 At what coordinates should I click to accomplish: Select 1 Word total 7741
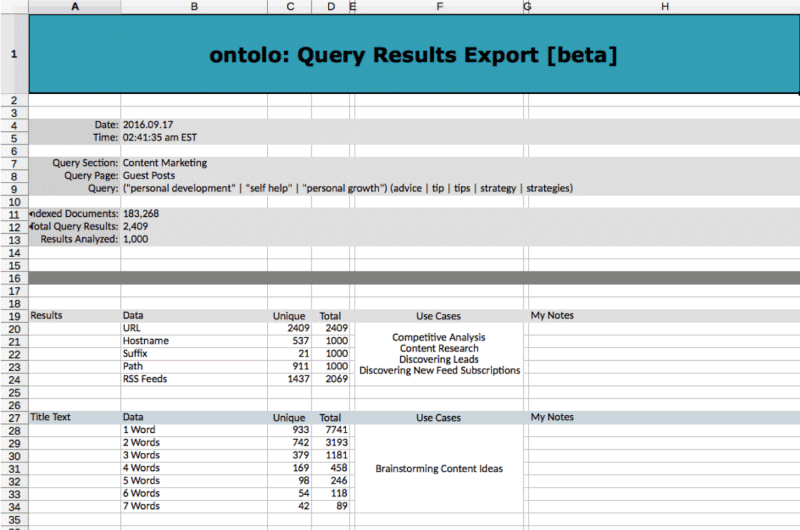pos(331,430)
